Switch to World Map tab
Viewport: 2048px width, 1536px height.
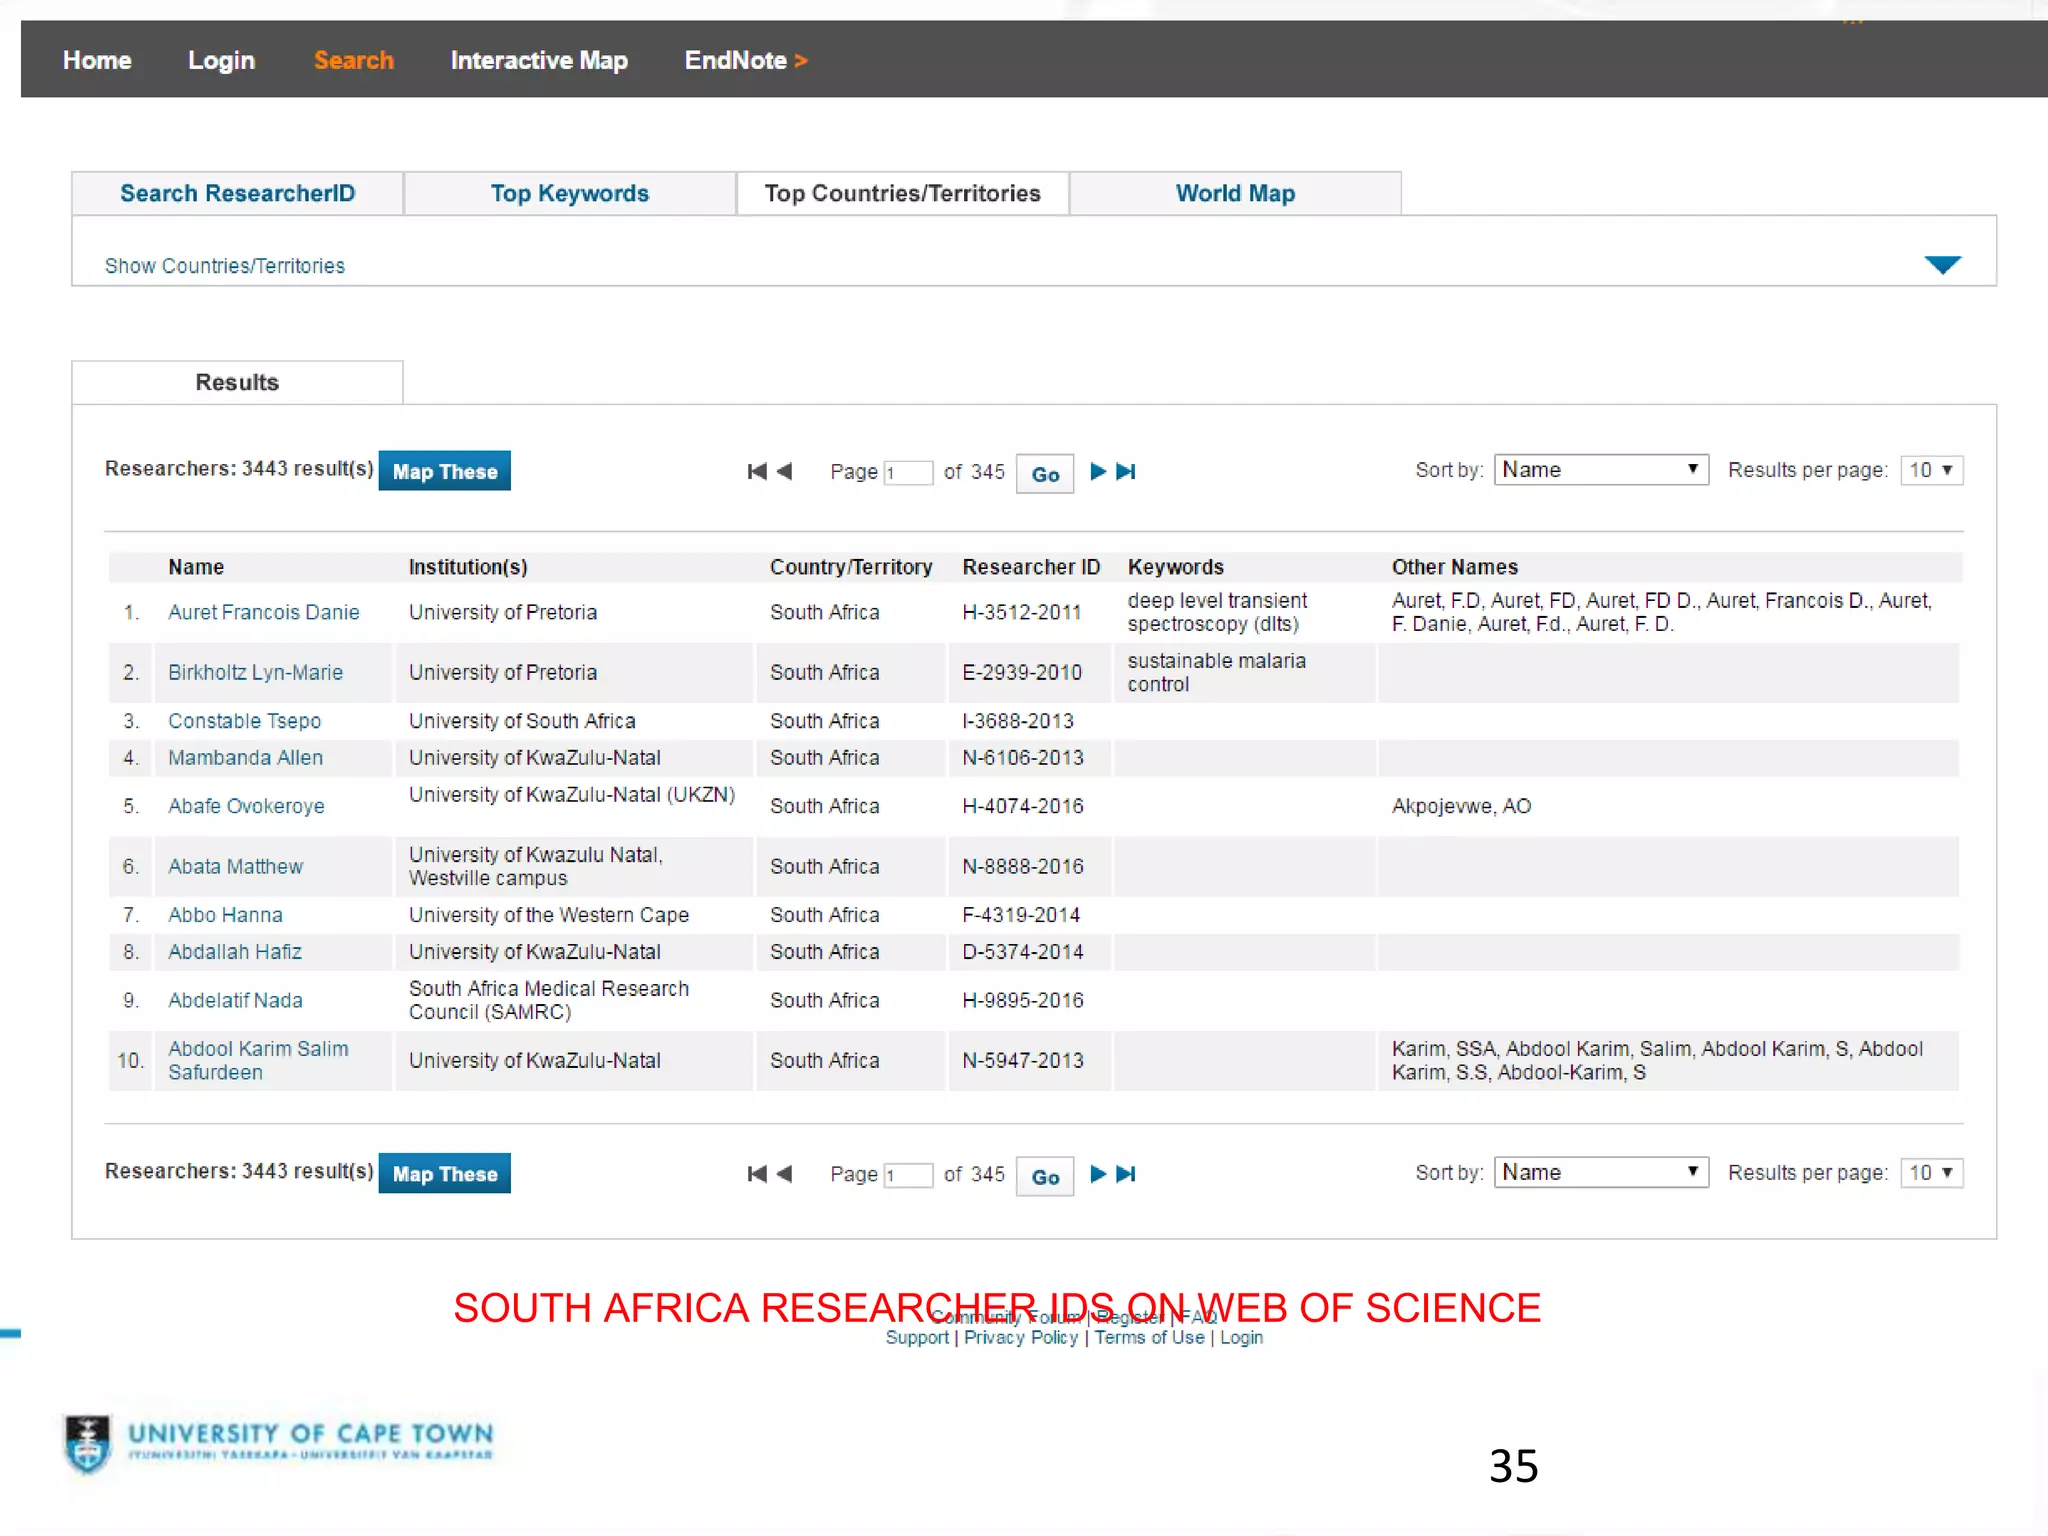(1235, 193)
